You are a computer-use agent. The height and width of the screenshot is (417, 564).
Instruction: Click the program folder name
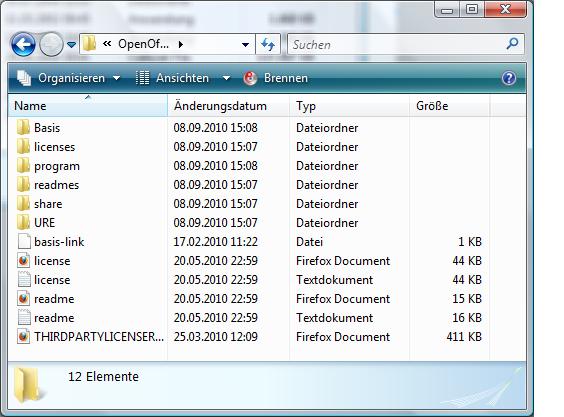click(x=57, y=166)
